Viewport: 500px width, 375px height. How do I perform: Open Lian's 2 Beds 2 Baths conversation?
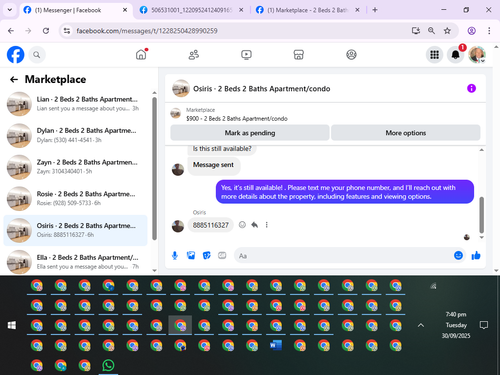click(x=75, y=104)
